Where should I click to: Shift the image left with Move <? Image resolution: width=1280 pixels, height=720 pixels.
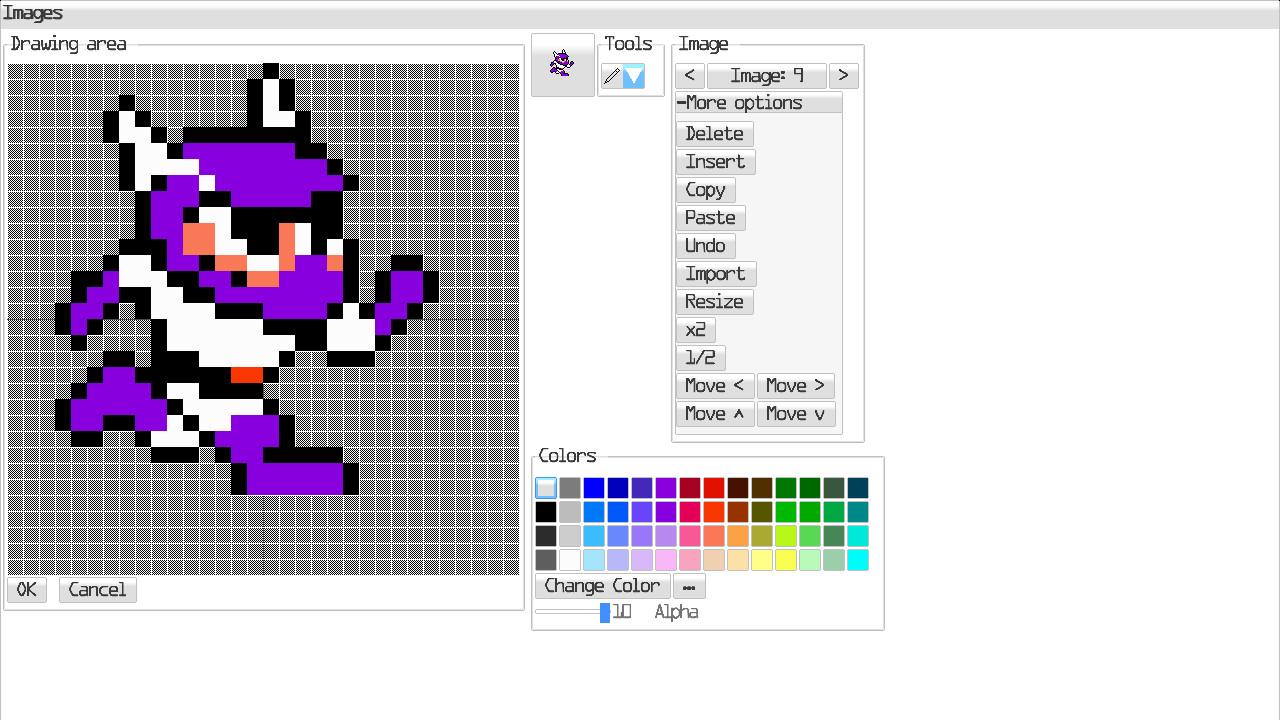[714, 386]
